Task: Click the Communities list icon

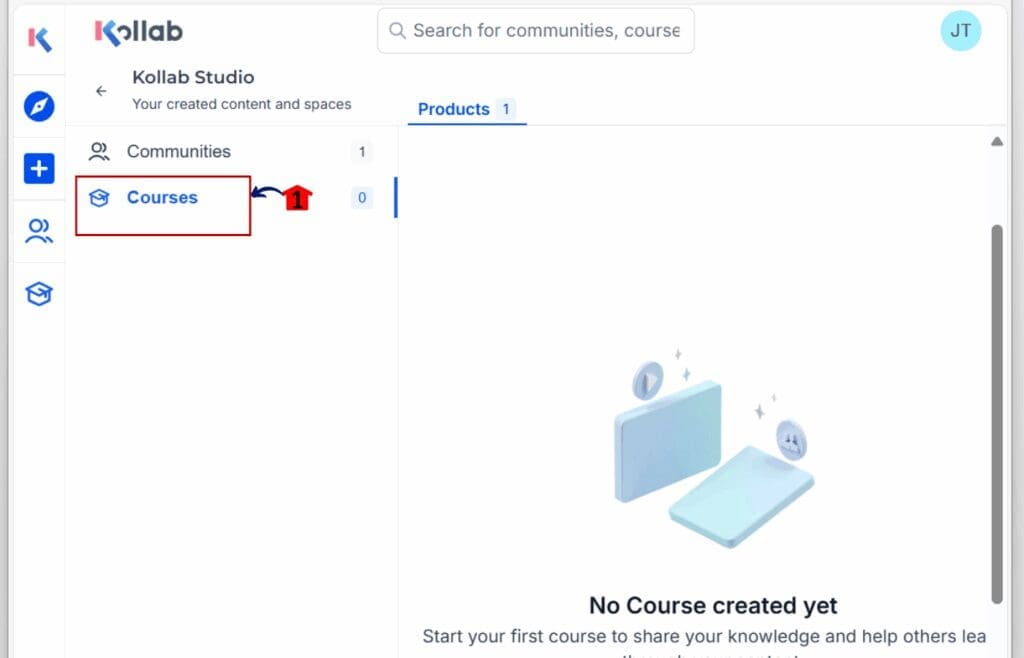Action: click(99, 151)
